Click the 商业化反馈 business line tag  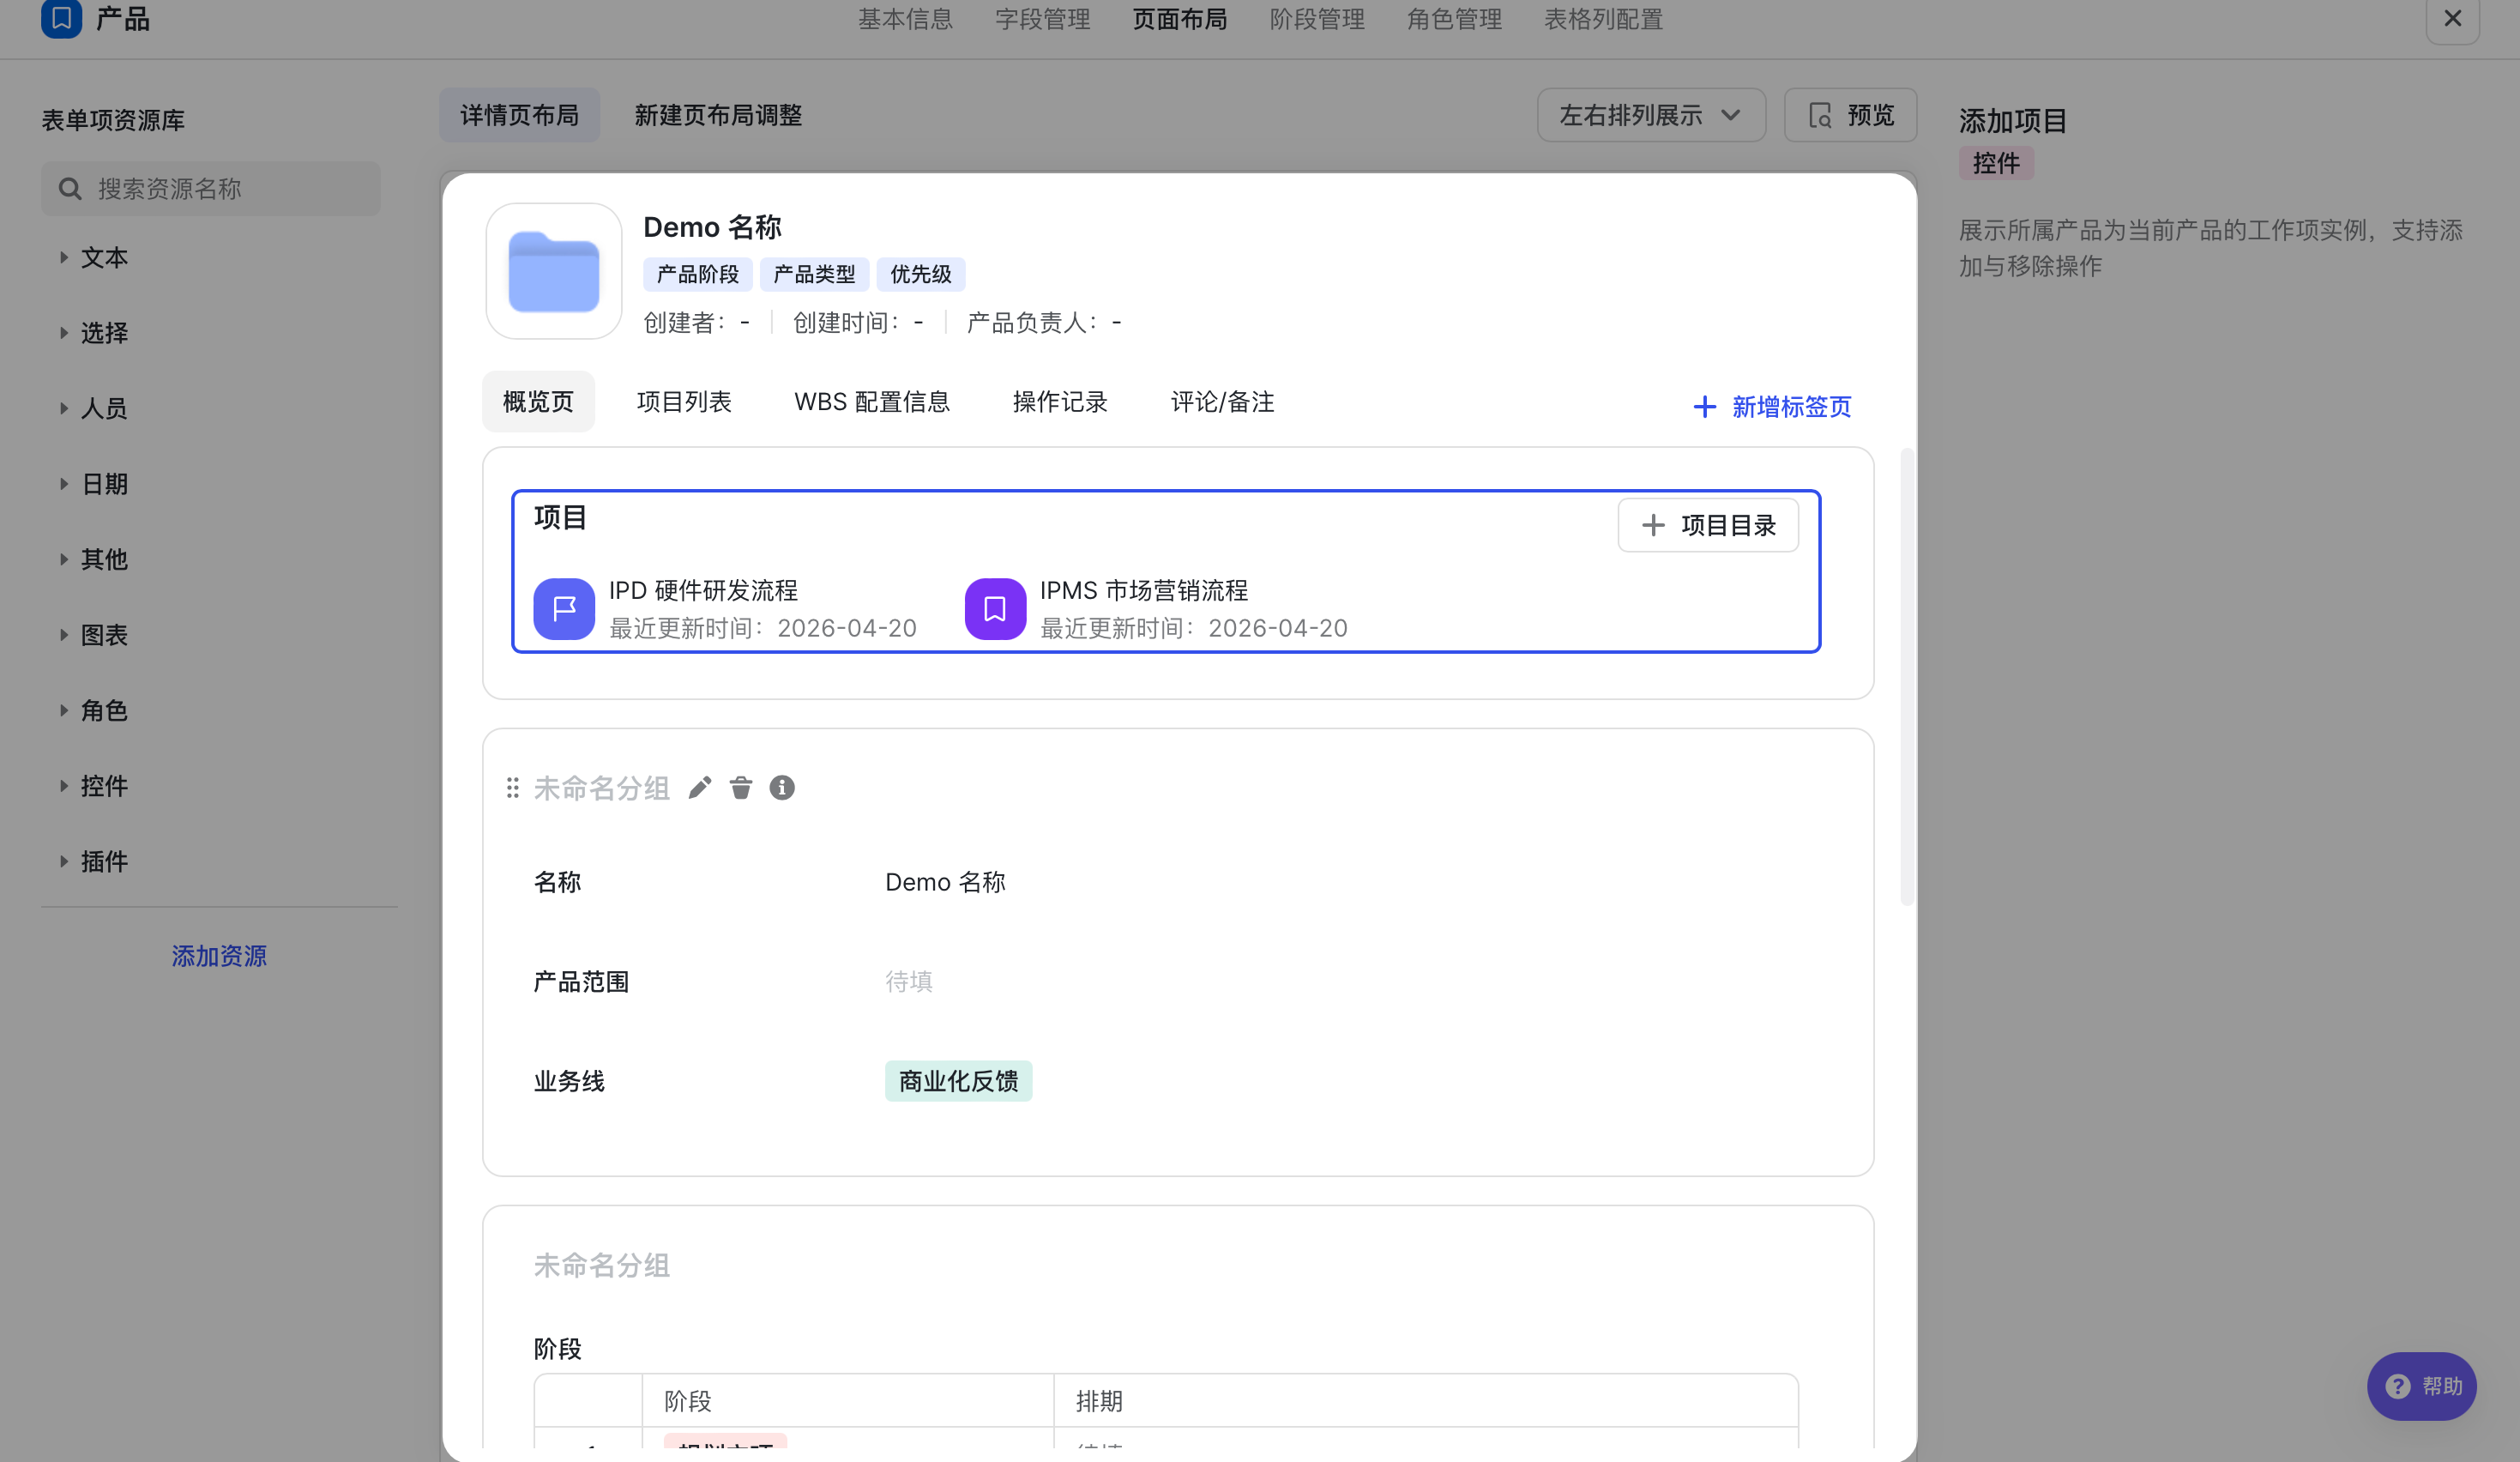[x=958, y=1081]
